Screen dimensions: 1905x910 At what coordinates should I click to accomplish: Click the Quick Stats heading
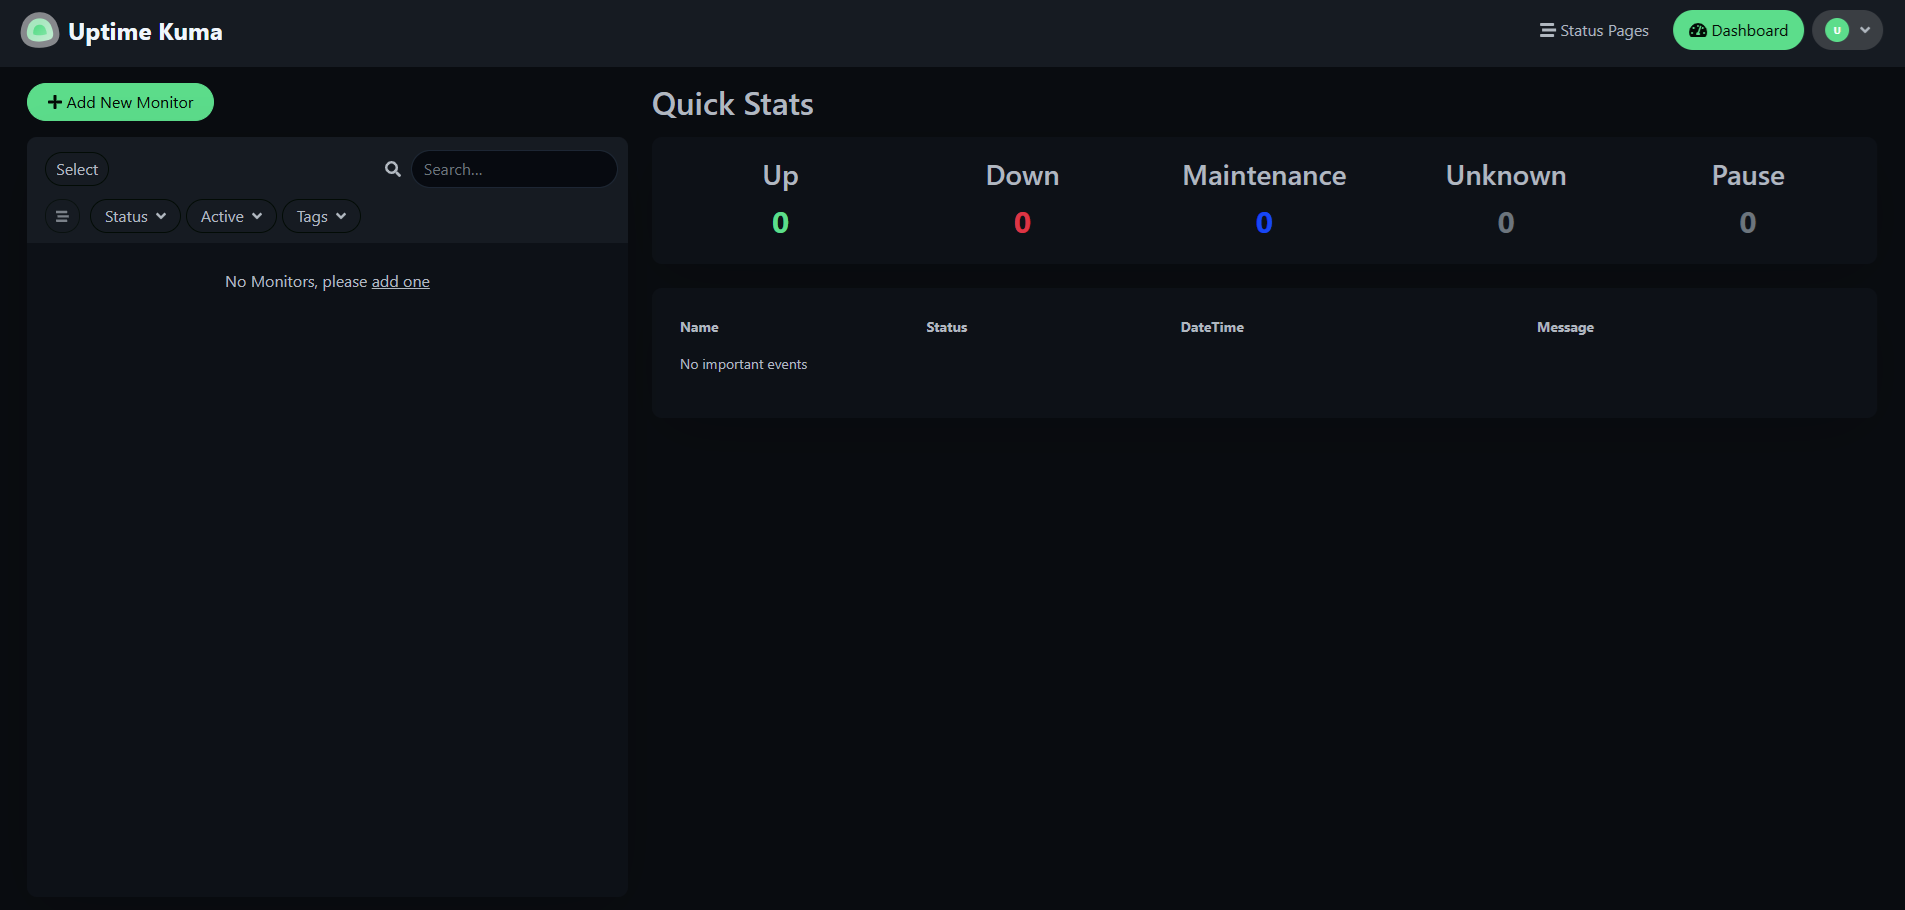732,104
